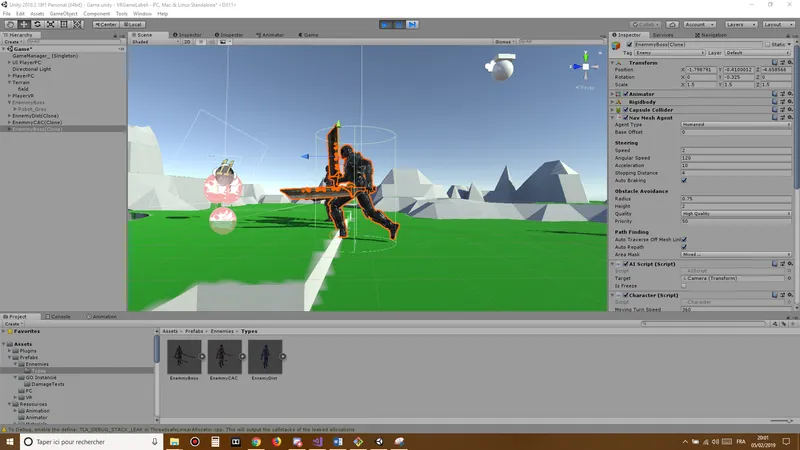Open Area Mask dropdown showing Mixed

[736, 255]
